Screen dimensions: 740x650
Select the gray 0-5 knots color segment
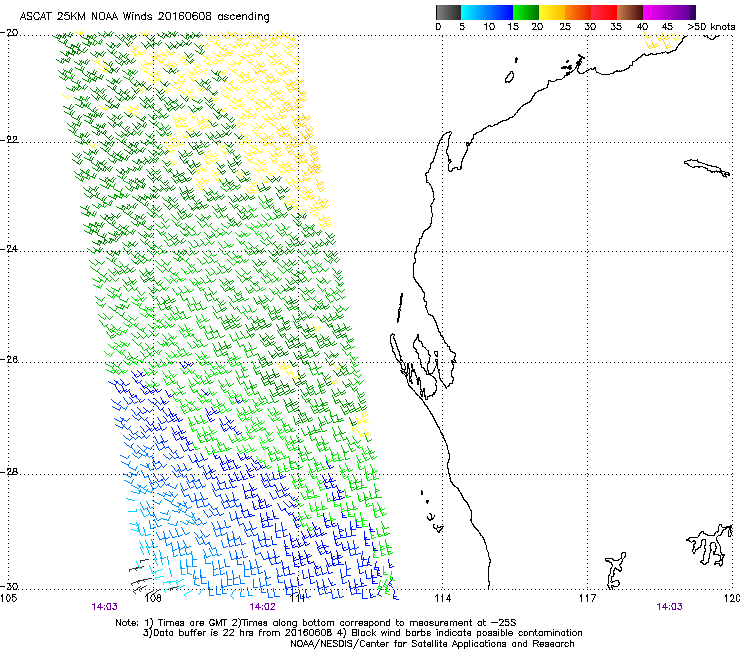pos(448,12)
